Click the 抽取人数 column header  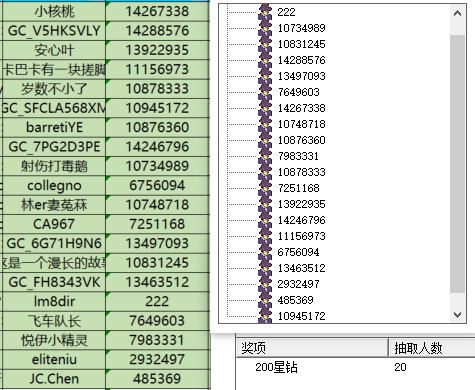(432, 348)
